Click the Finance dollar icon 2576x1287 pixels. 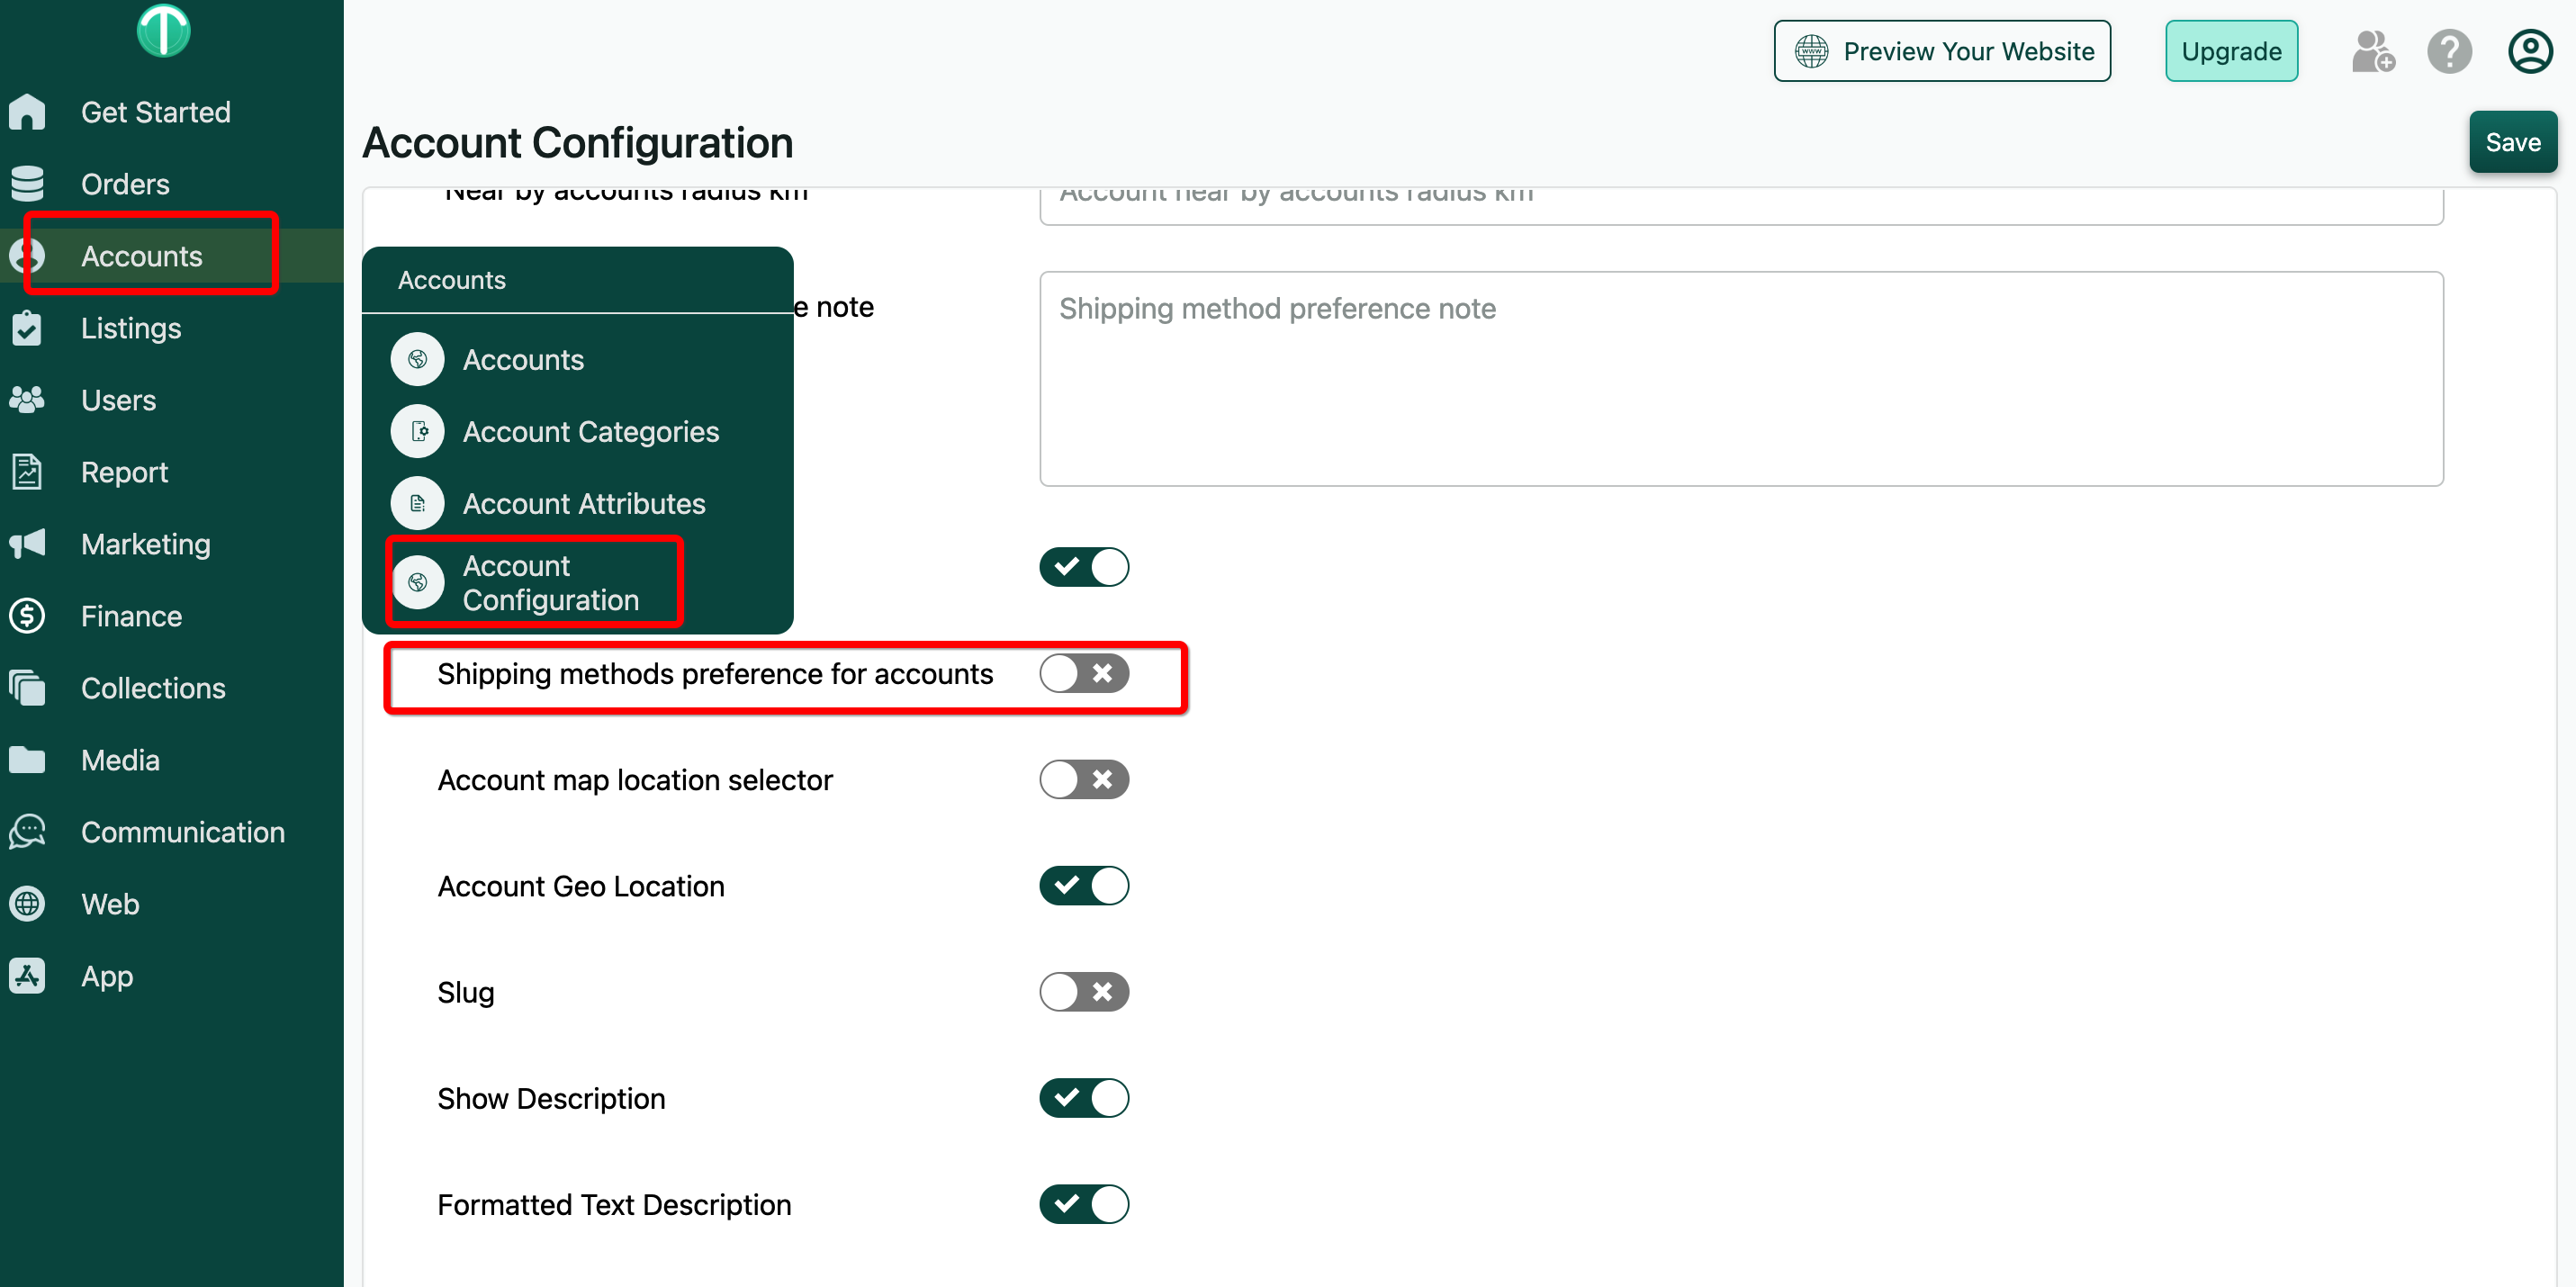click(x=27, y=616)
